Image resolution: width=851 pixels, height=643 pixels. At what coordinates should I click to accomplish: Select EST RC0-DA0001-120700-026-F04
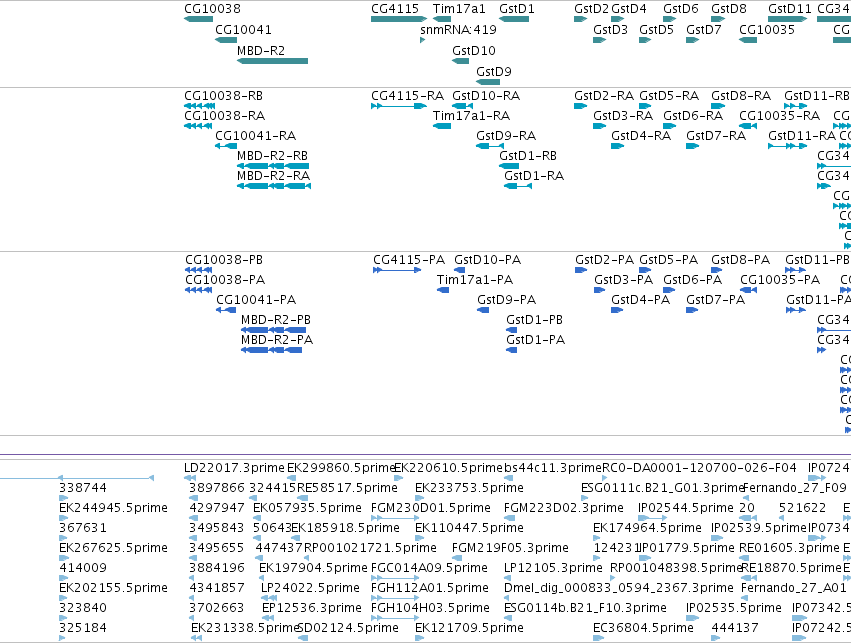point(699,468)
